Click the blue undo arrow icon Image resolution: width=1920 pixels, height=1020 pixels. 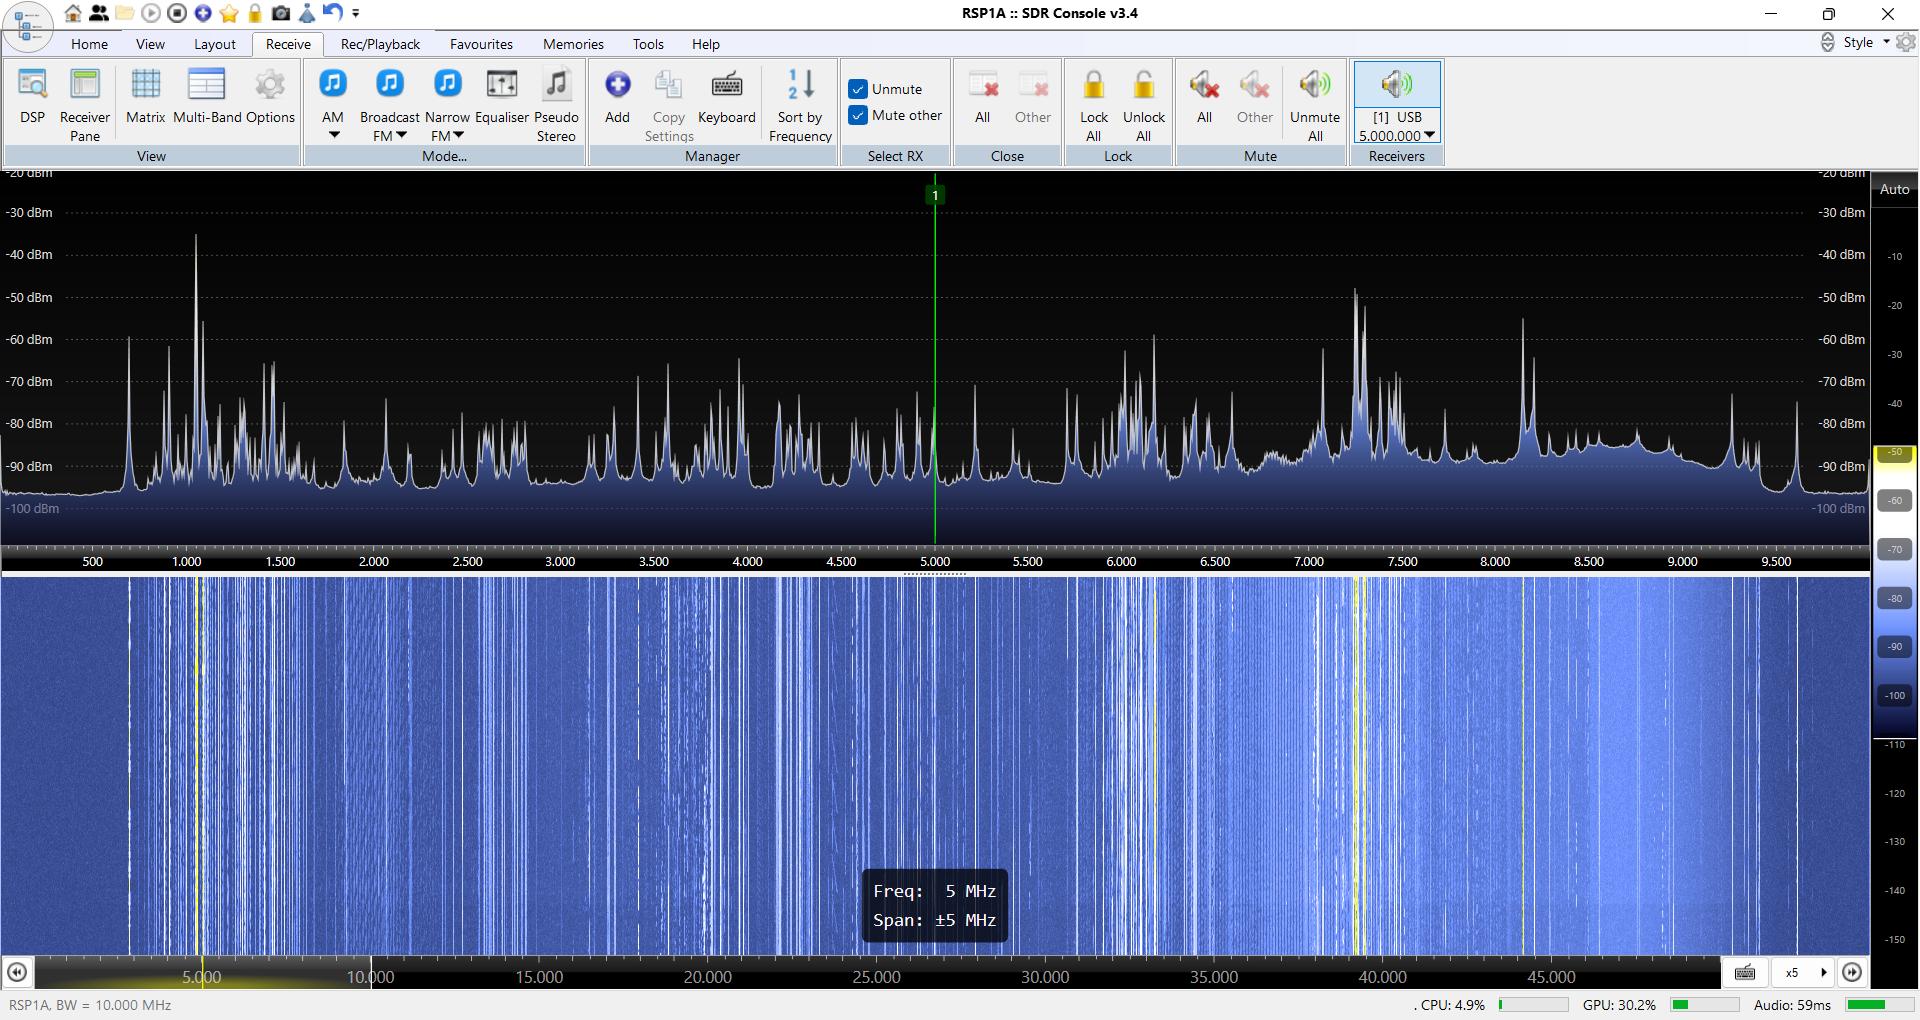pyautogui.click(x=333, y=13)
